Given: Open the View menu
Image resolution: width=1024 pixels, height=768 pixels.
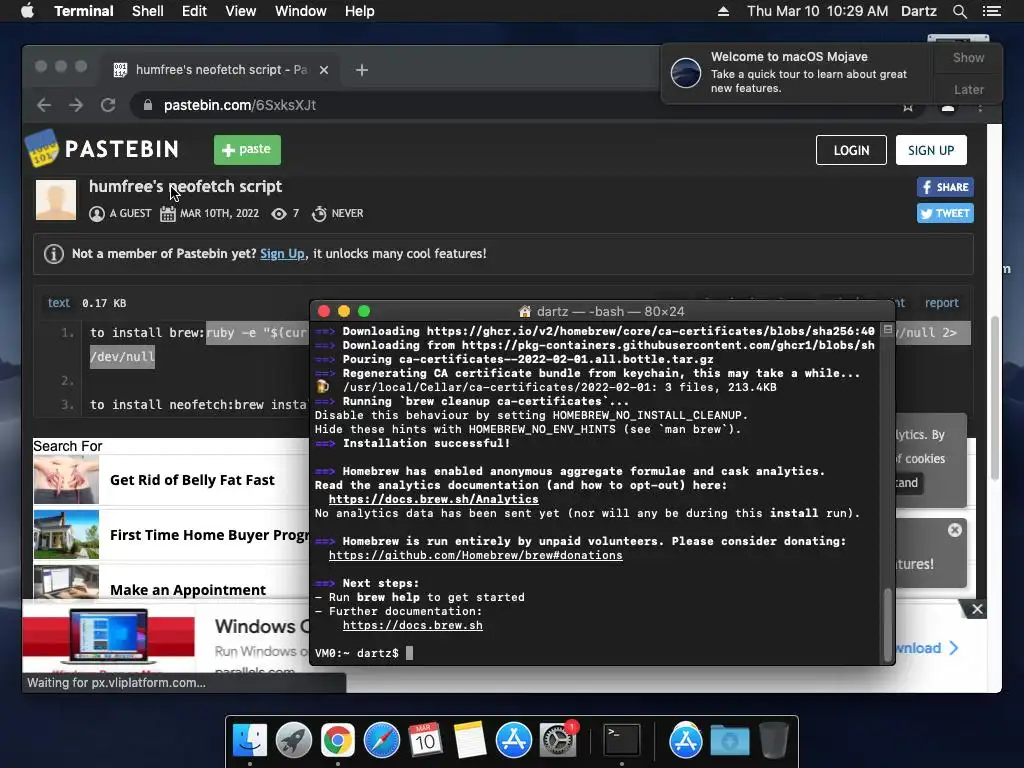Looking at the screenshot, I should tap(240, 11).
